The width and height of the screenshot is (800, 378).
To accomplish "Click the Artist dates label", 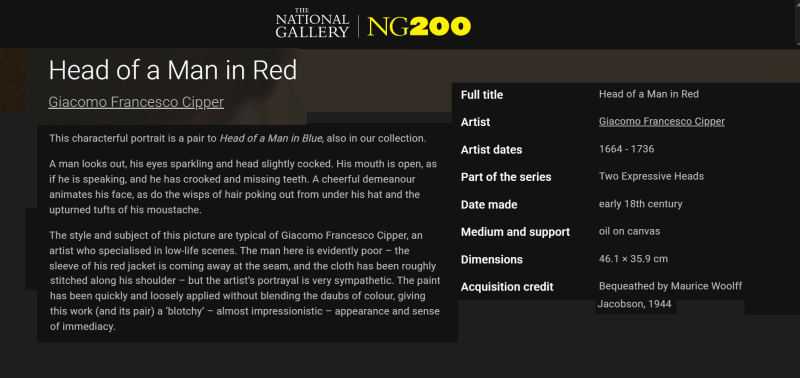I will (491, 150).
